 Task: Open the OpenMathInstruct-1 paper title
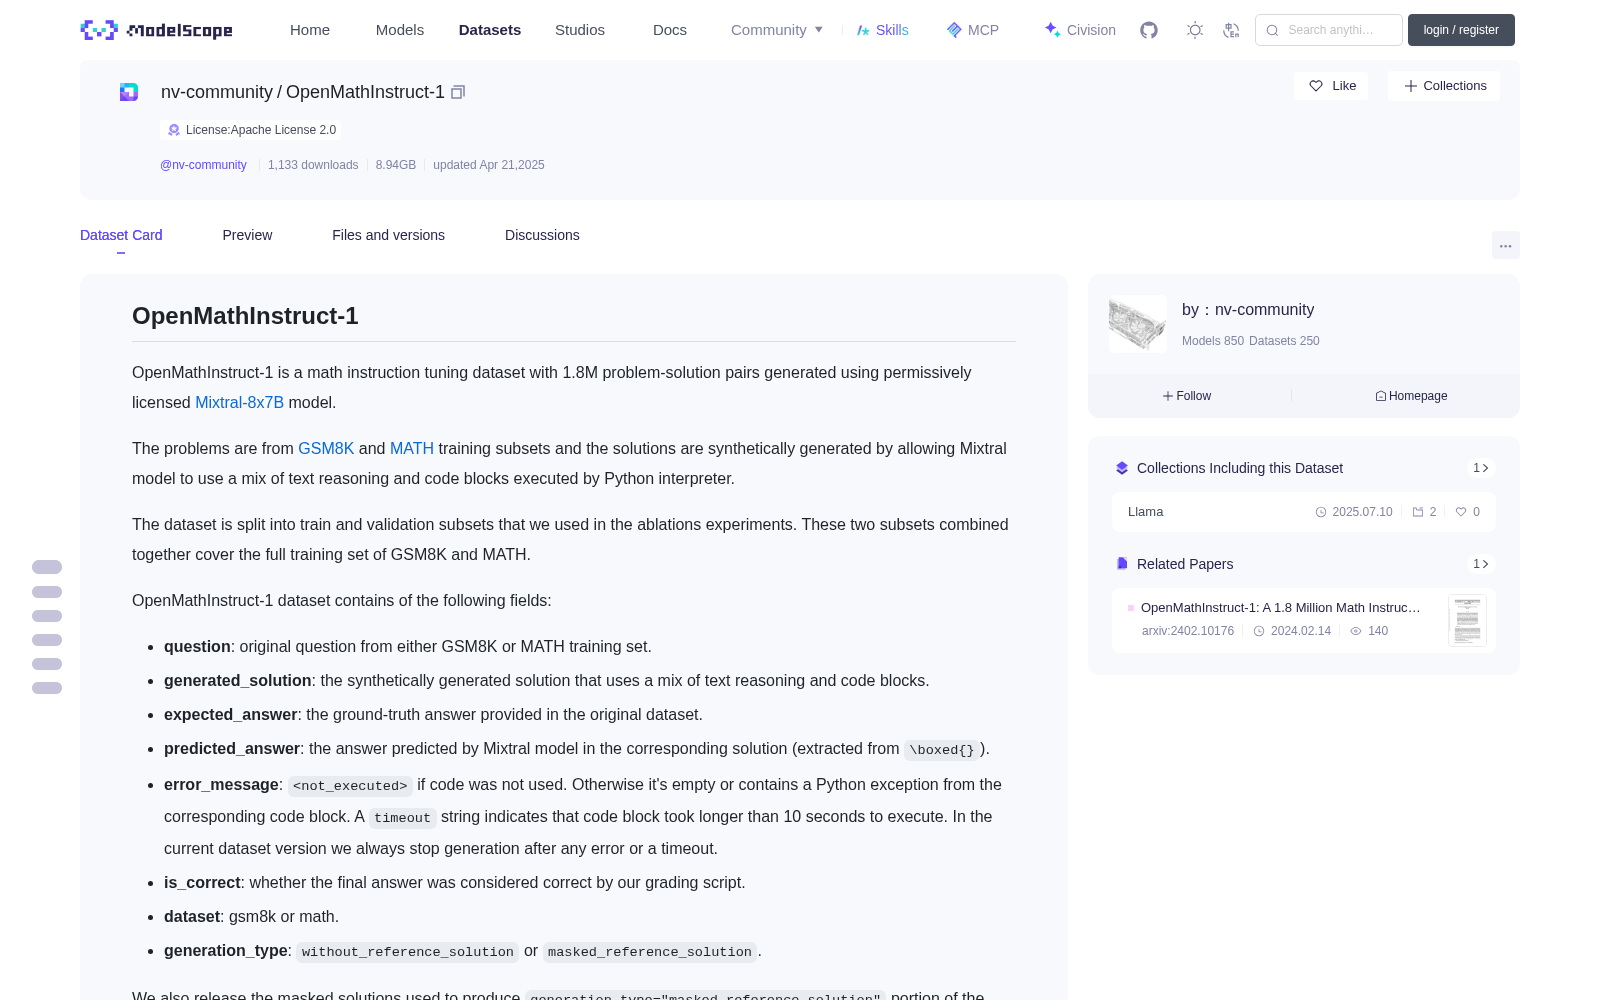(x=1281, y=608)
